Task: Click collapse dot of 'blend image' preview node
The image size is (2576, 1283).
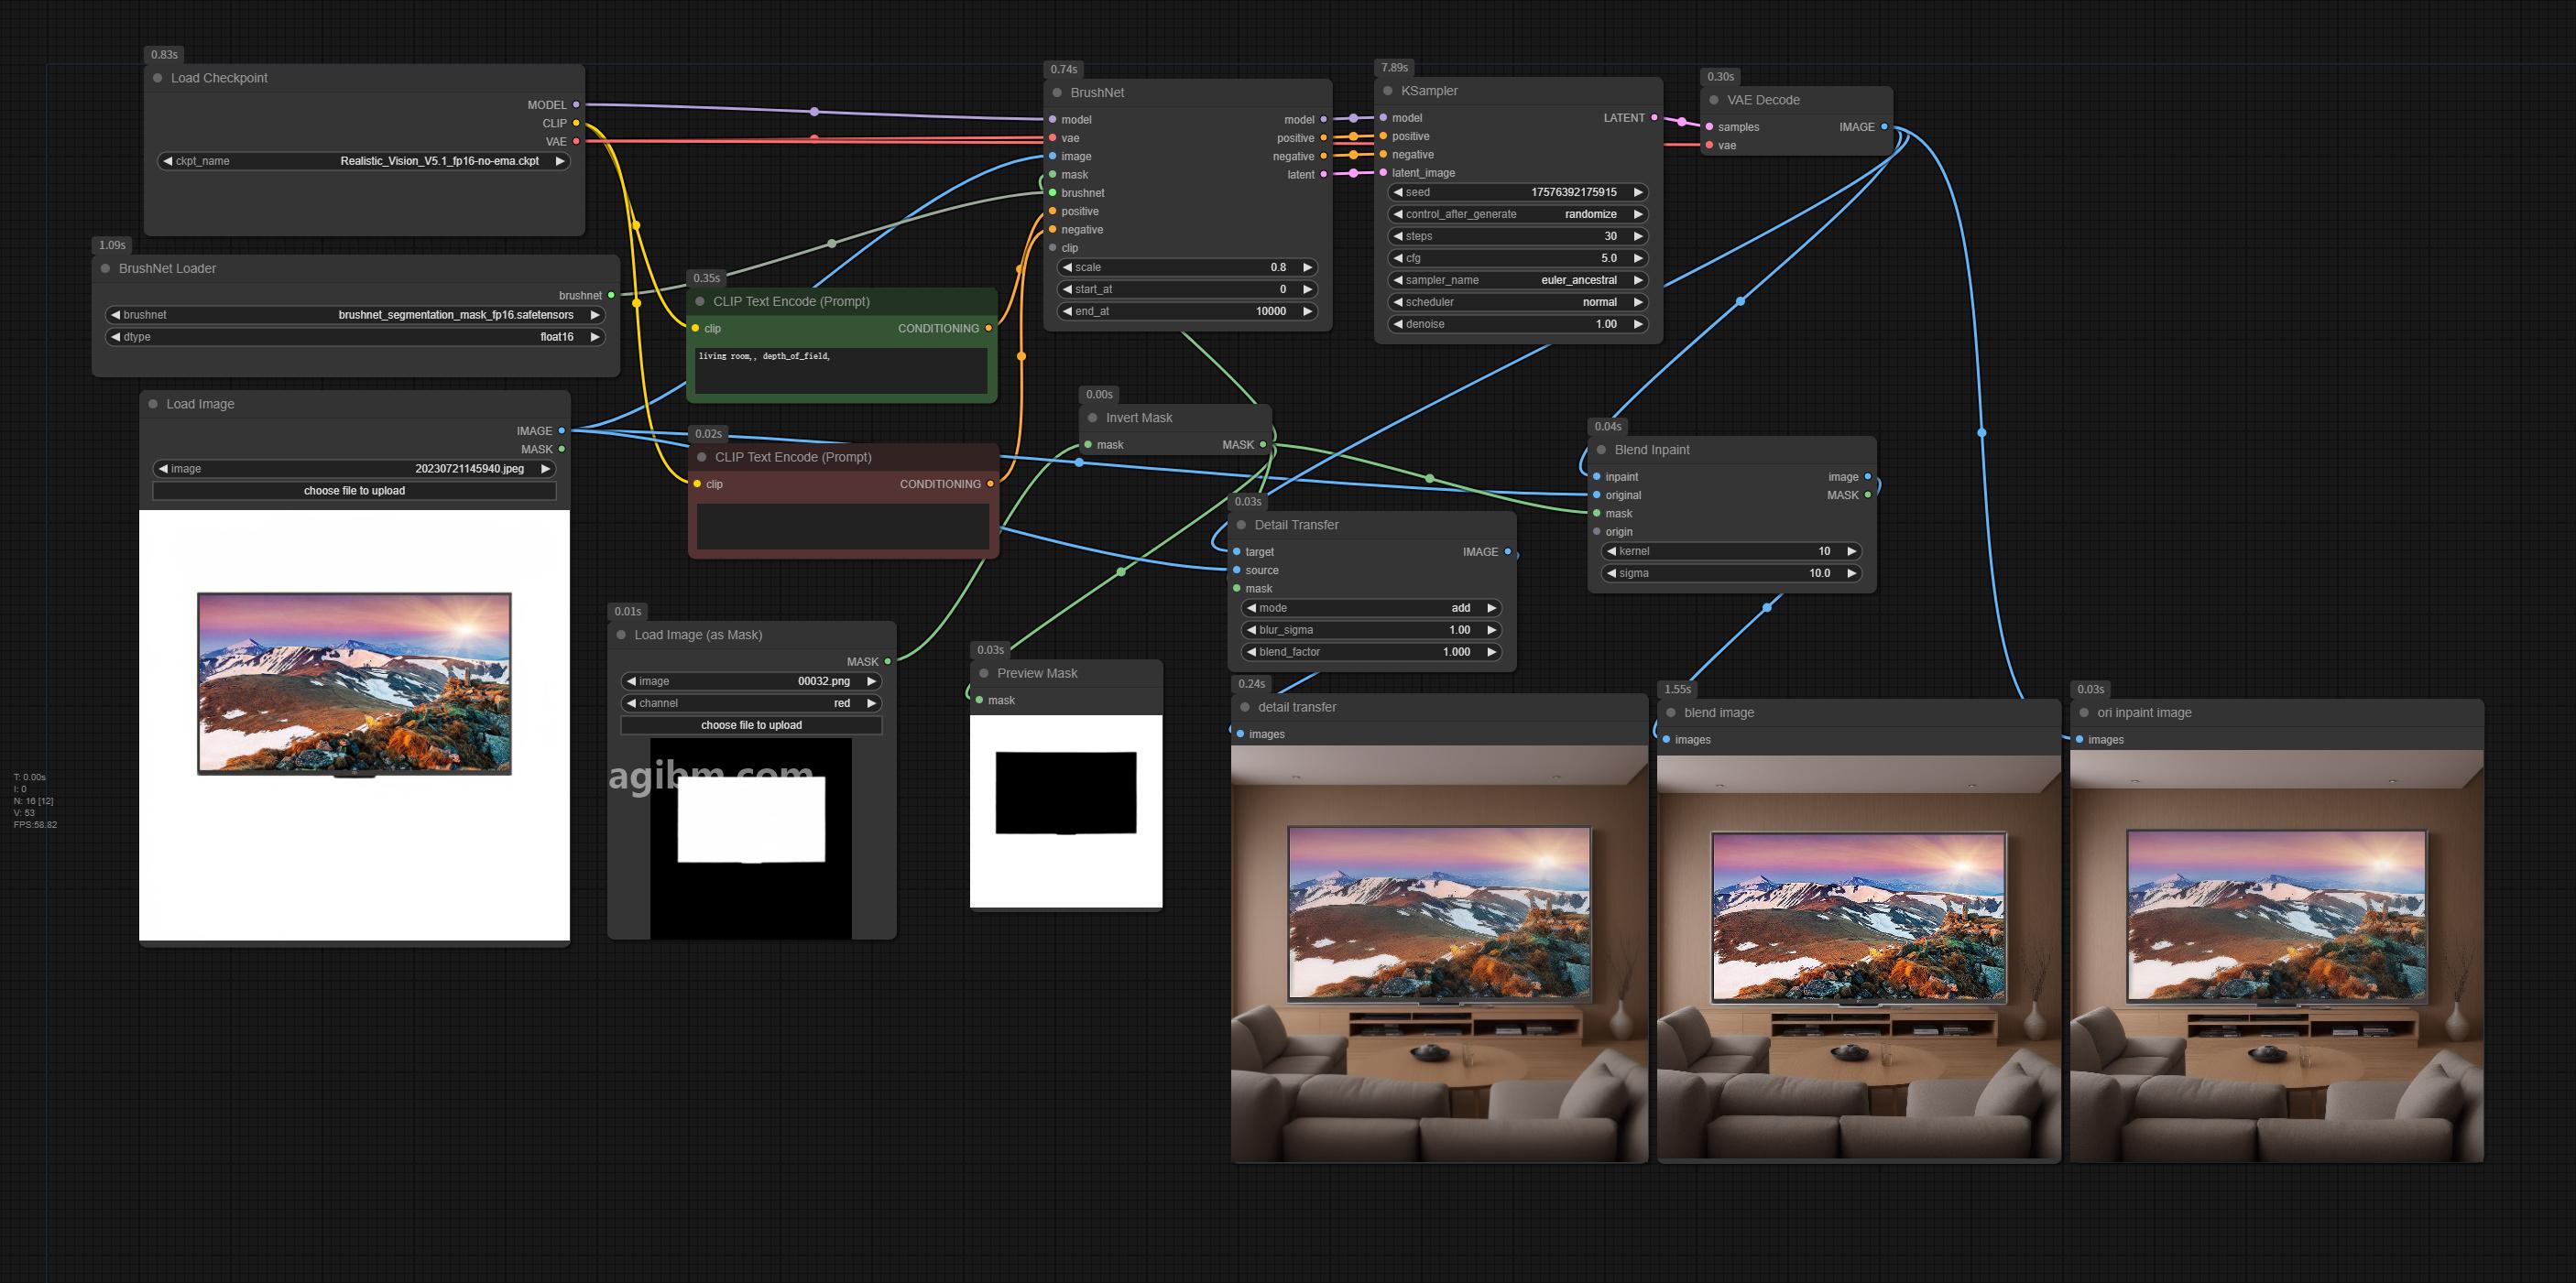Action: click(x=1671, y=713)
